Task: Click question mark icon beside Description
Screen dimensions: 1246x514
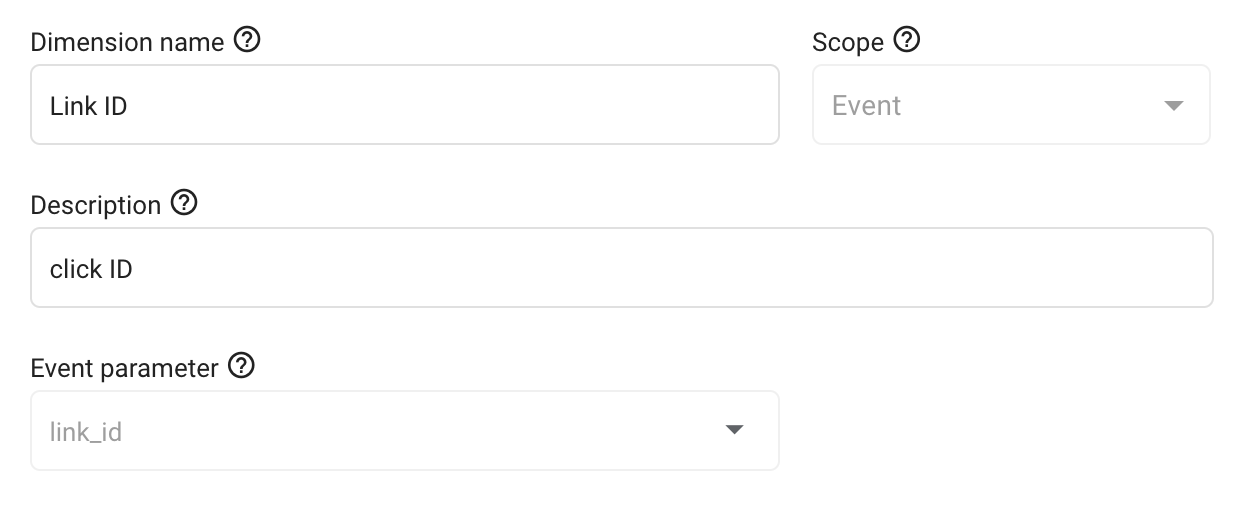Action: coord(184,203)
